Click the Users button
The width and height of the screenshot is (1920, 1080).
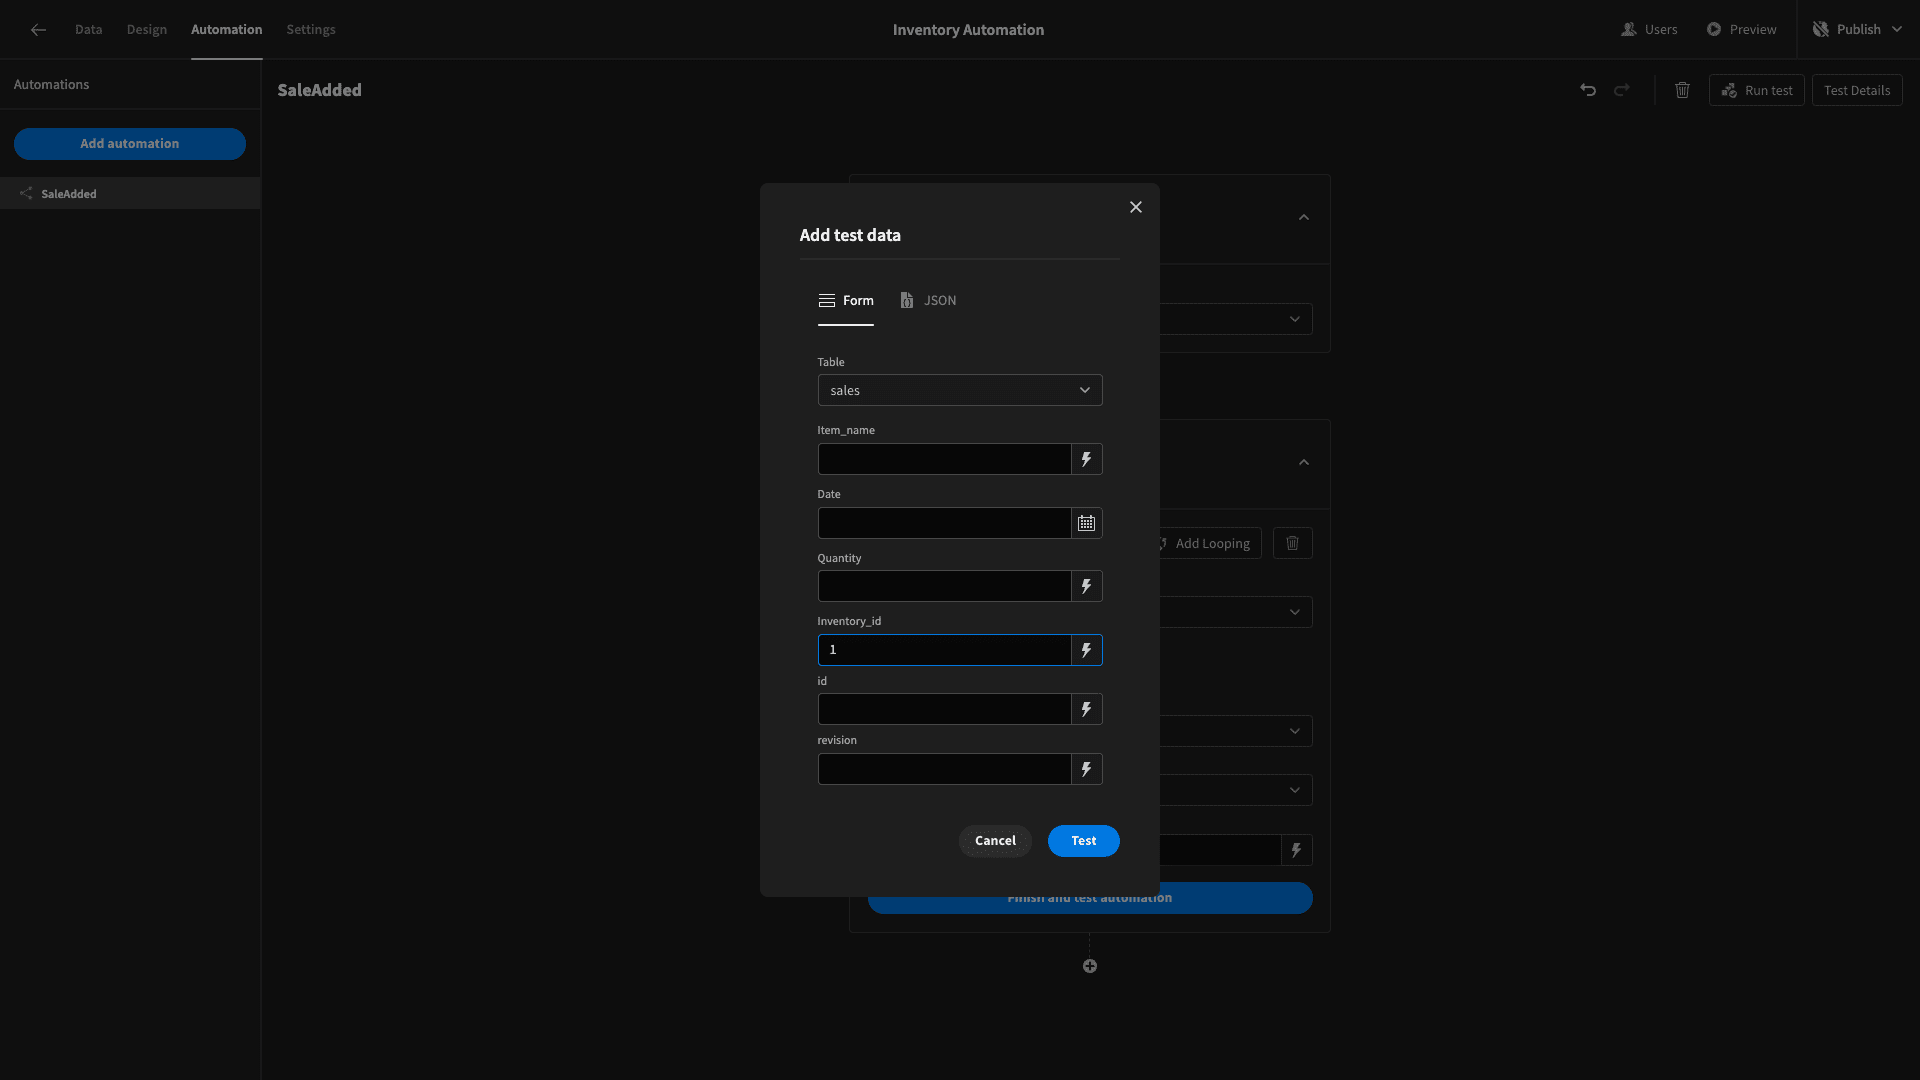pos(1650,30)
